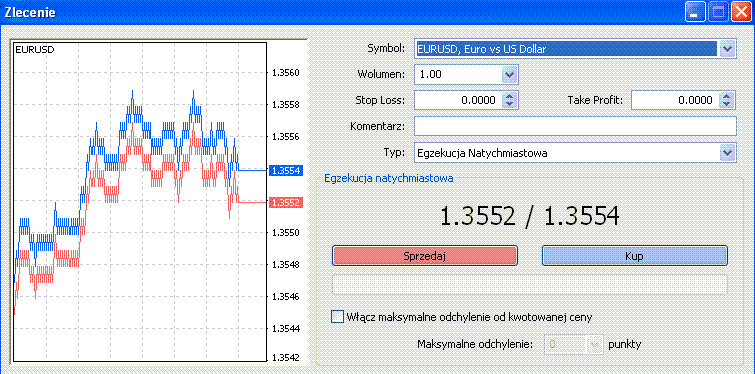Image resolution: width=755 pixels, height=374 pixels.
Task: Open the Typ execution type dropdown
Action: pyautogui.click(x=727, y=153)
